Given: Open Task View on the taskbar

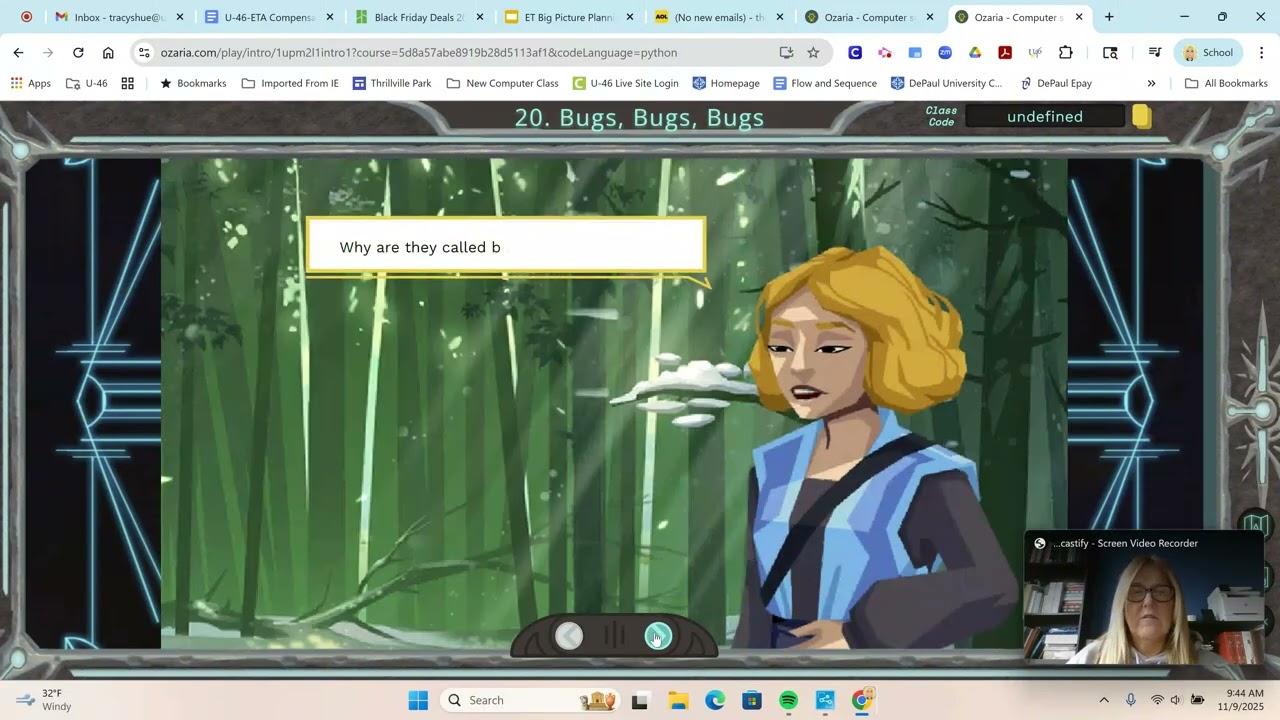Looking at the screenshot, I should point(640,700).
